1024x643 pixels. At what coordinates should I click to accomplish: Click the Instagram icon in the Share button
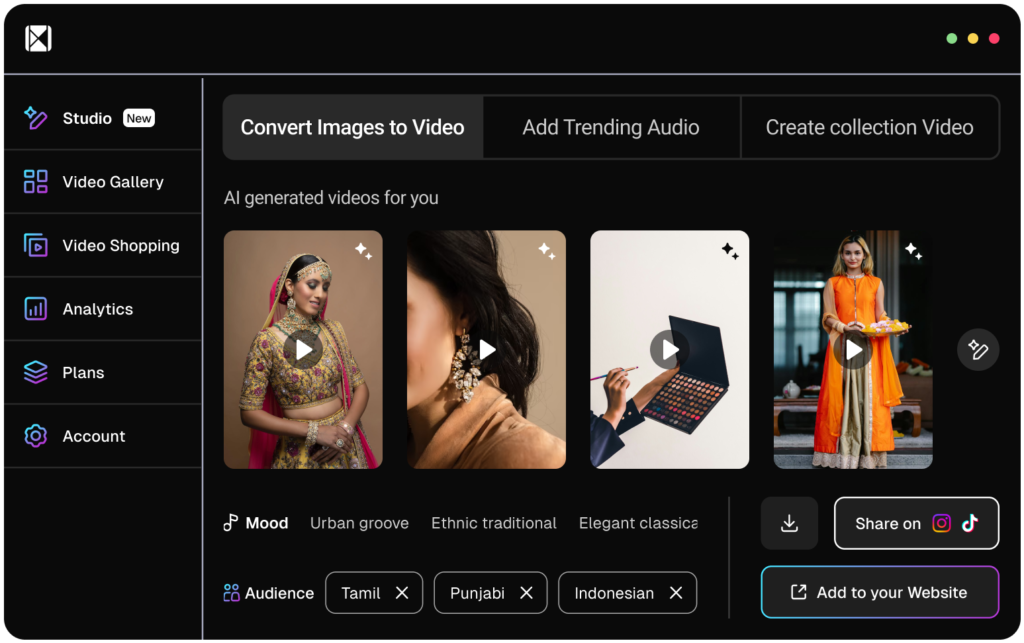[941, 523]
